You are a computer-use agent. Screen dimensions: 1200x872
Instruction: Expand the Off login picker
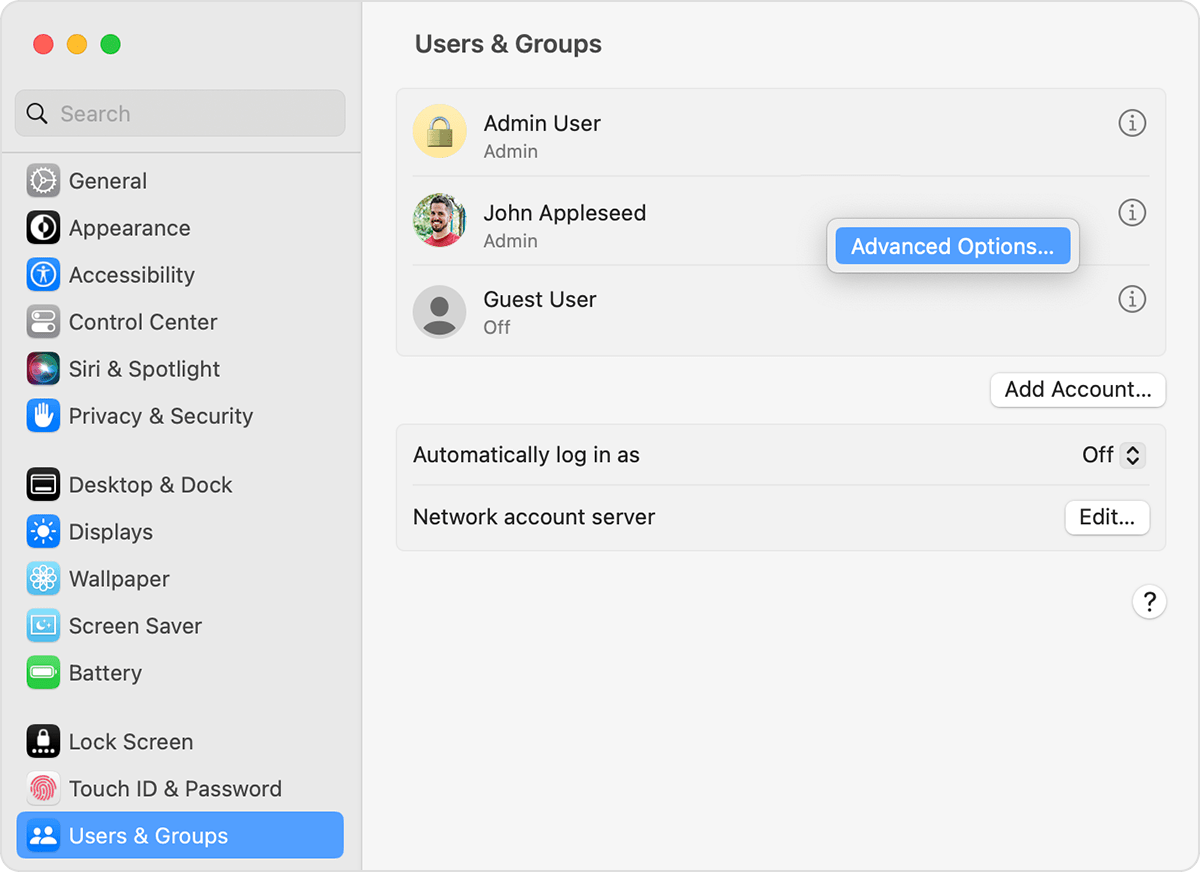tap(1131, 455)
